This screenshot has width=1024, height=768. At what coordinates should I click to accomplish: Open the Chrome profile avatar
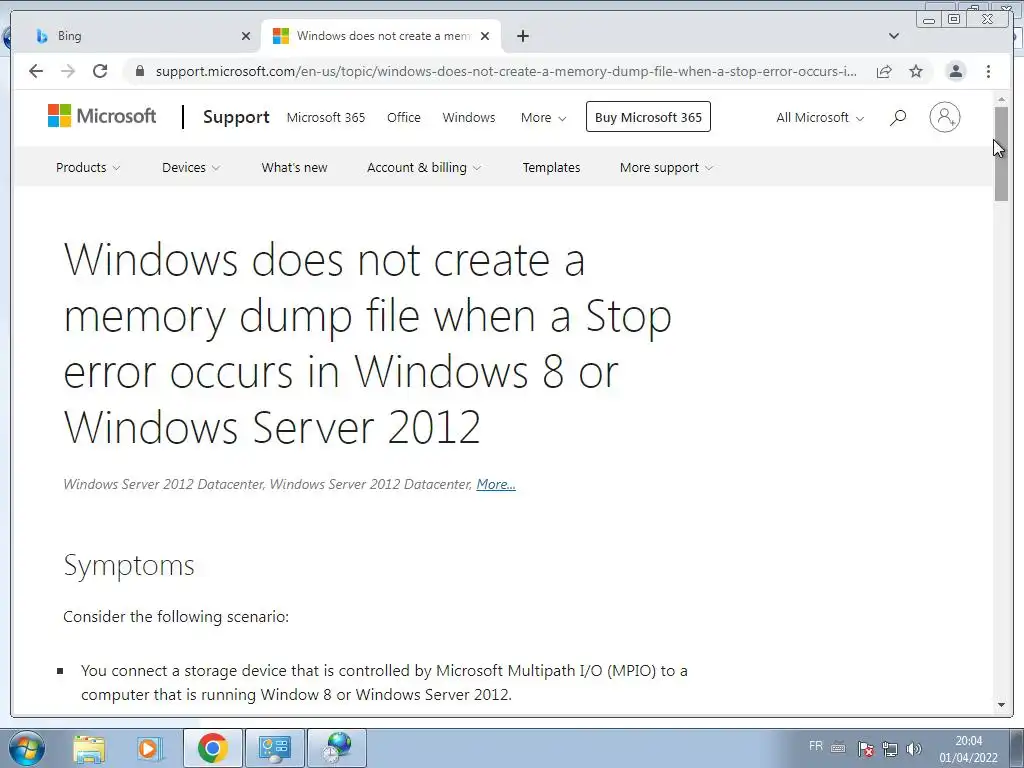pyautogui.click(x=955, y=71)
